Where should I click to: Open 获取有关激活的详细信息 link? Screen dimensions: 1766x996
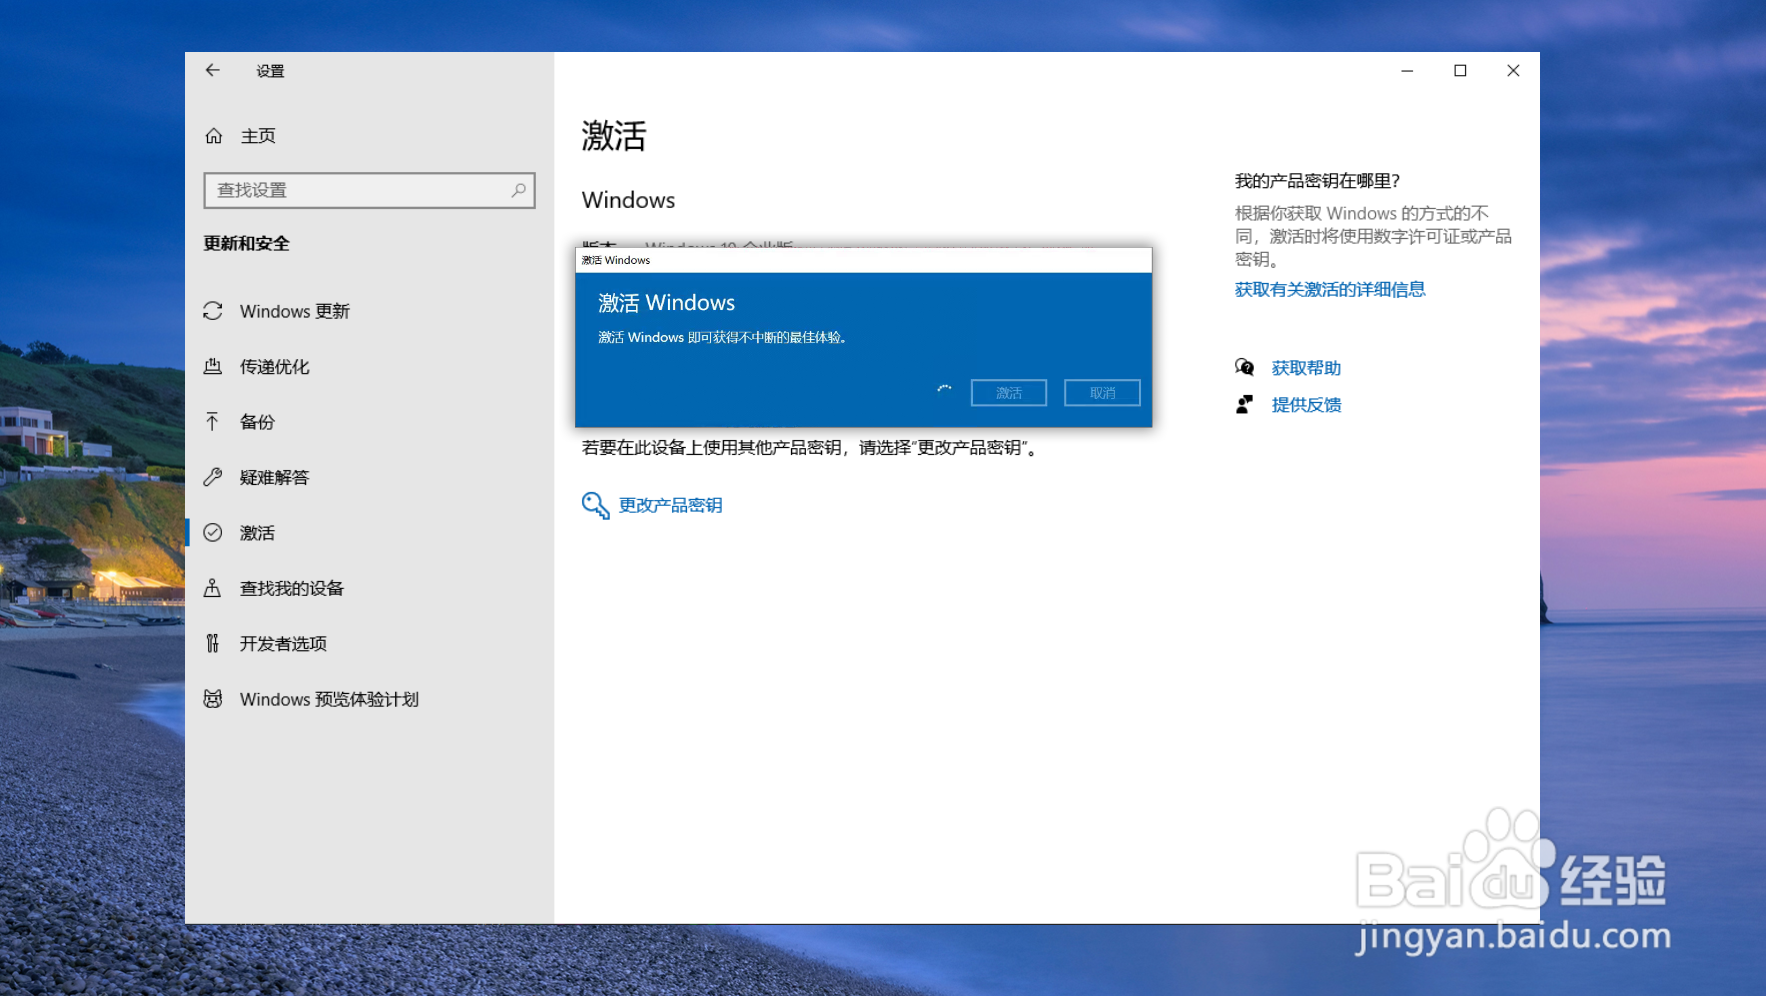click(1330, 289)
